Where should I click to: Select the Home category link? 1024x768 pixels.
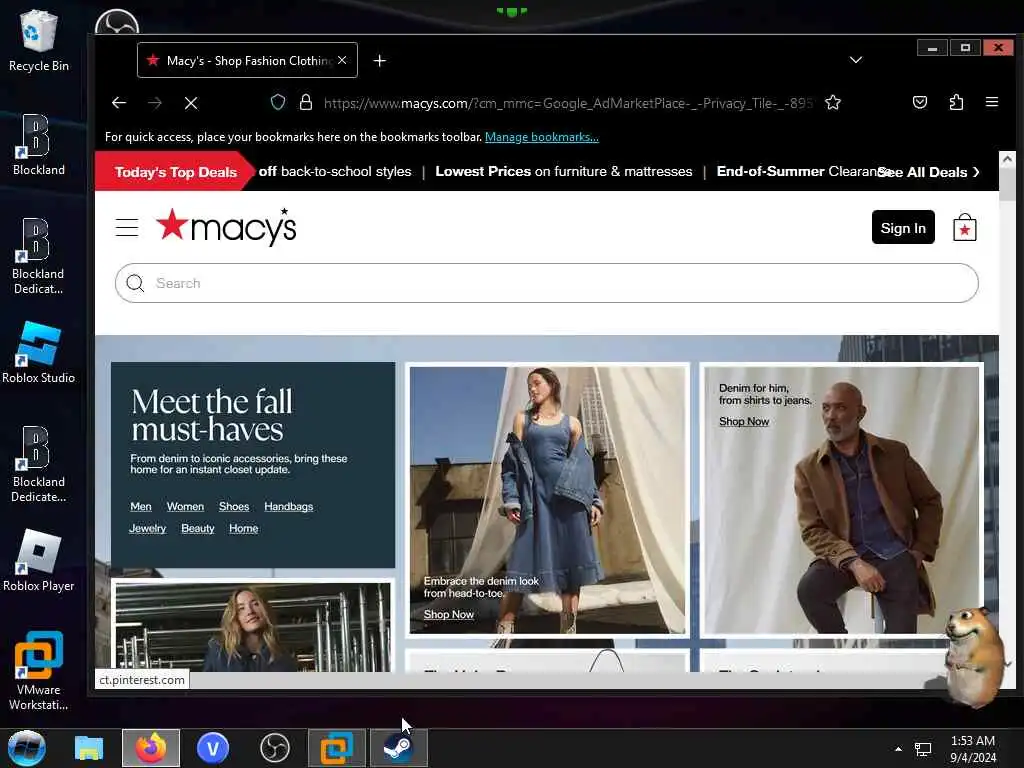244,528
